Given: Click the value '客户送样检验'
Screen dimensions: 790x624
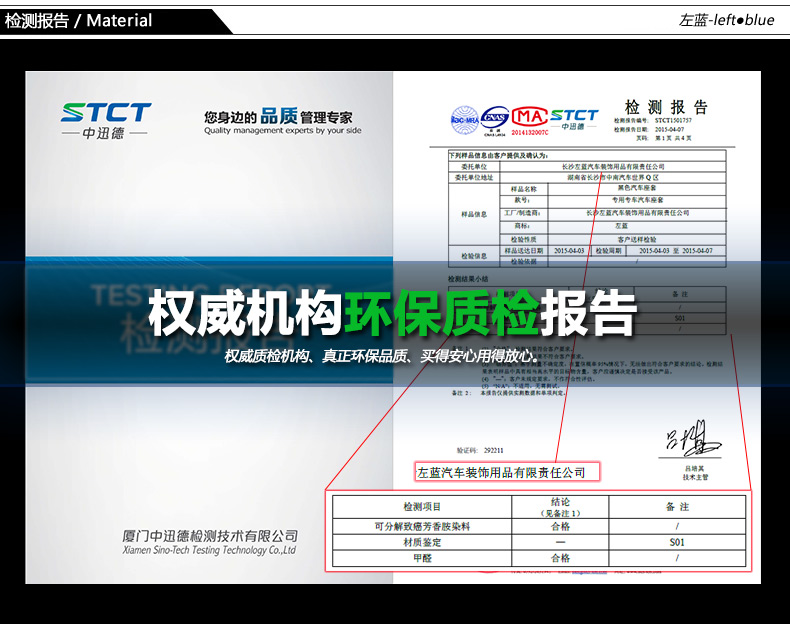Looking at the screenshot, I should pos(637,240).
